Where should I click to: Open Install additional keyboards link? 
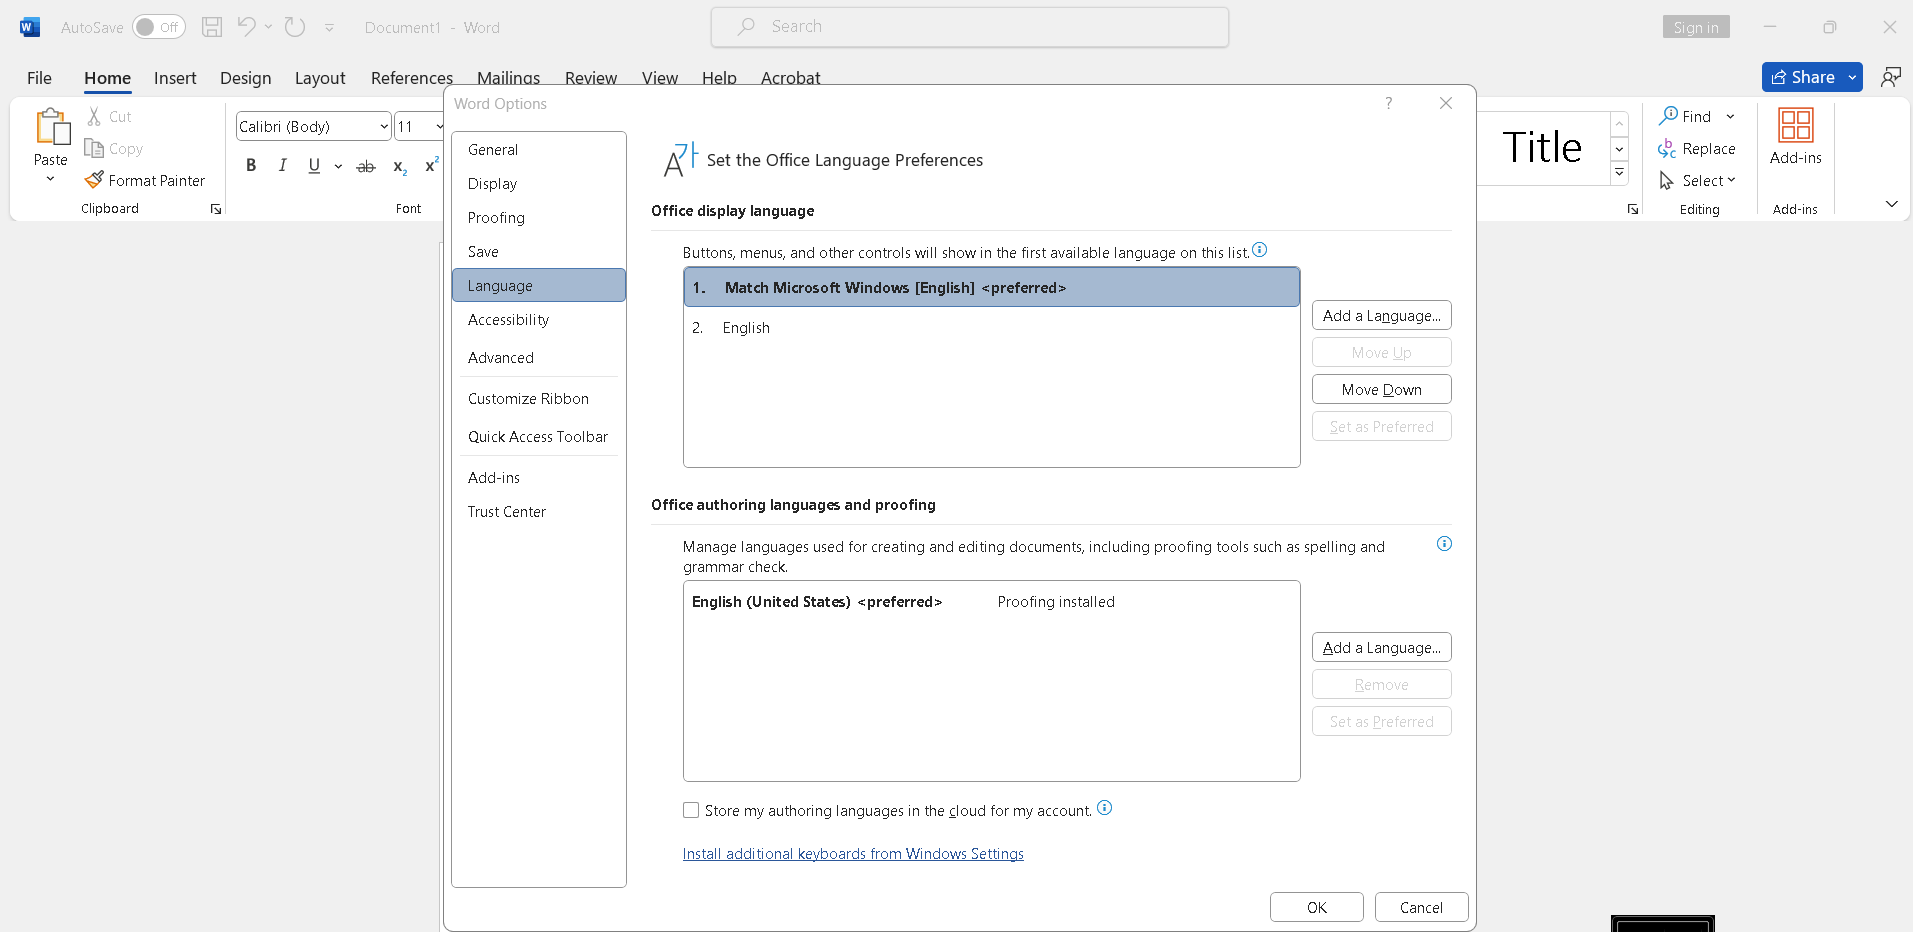pos(853,854)
